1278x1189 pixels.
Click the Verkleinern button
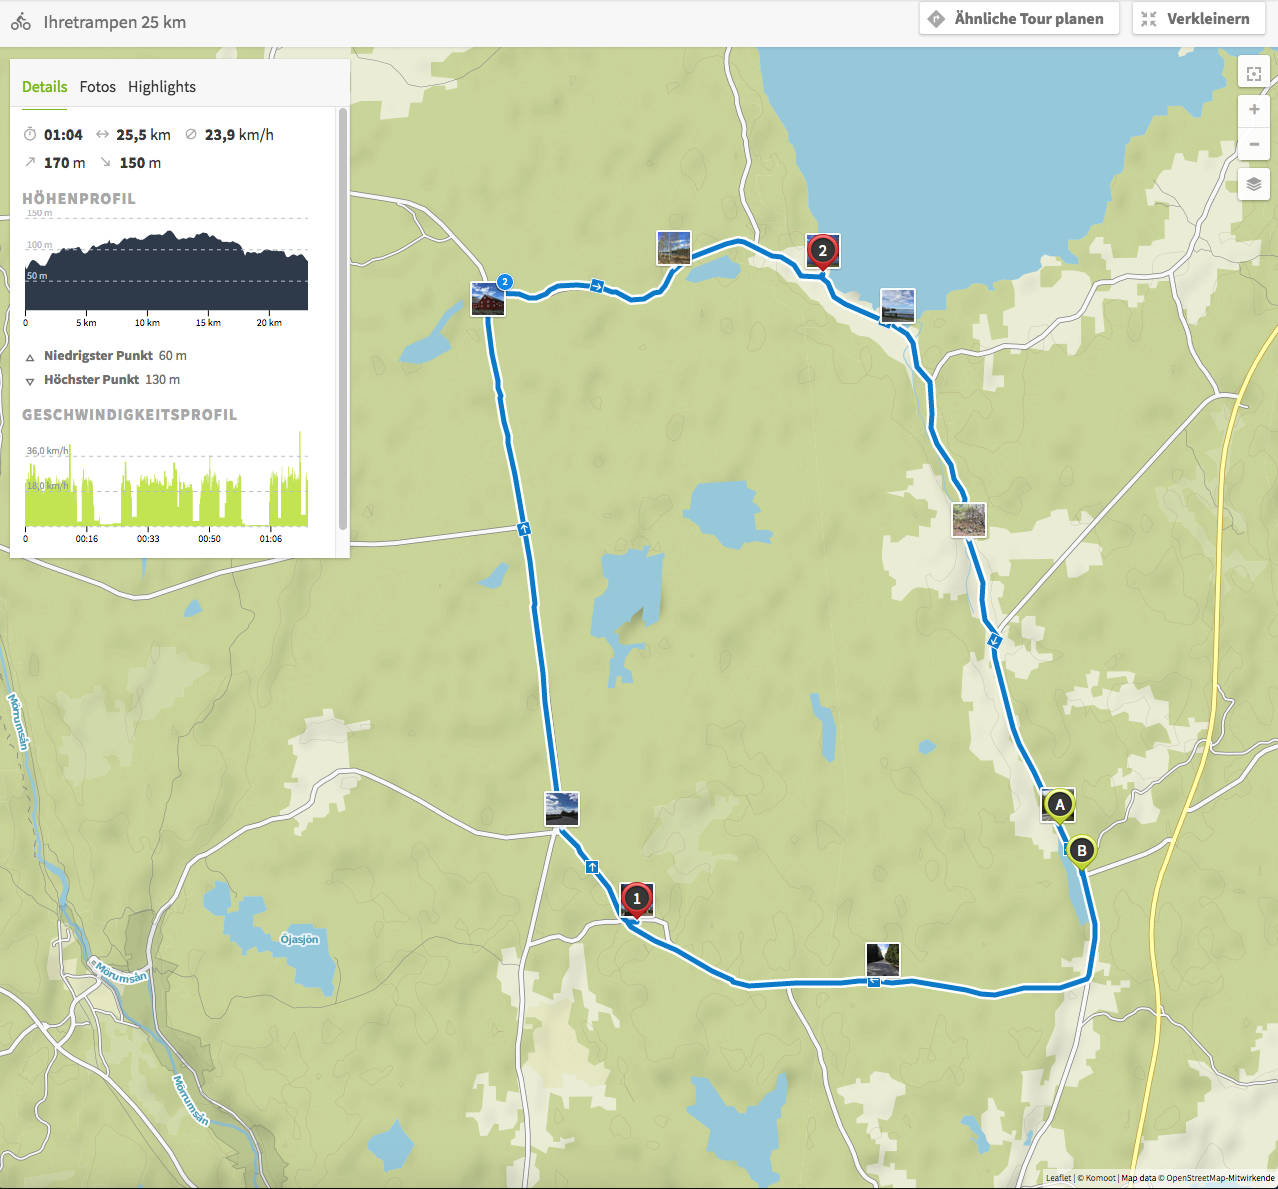(1196, 19)
